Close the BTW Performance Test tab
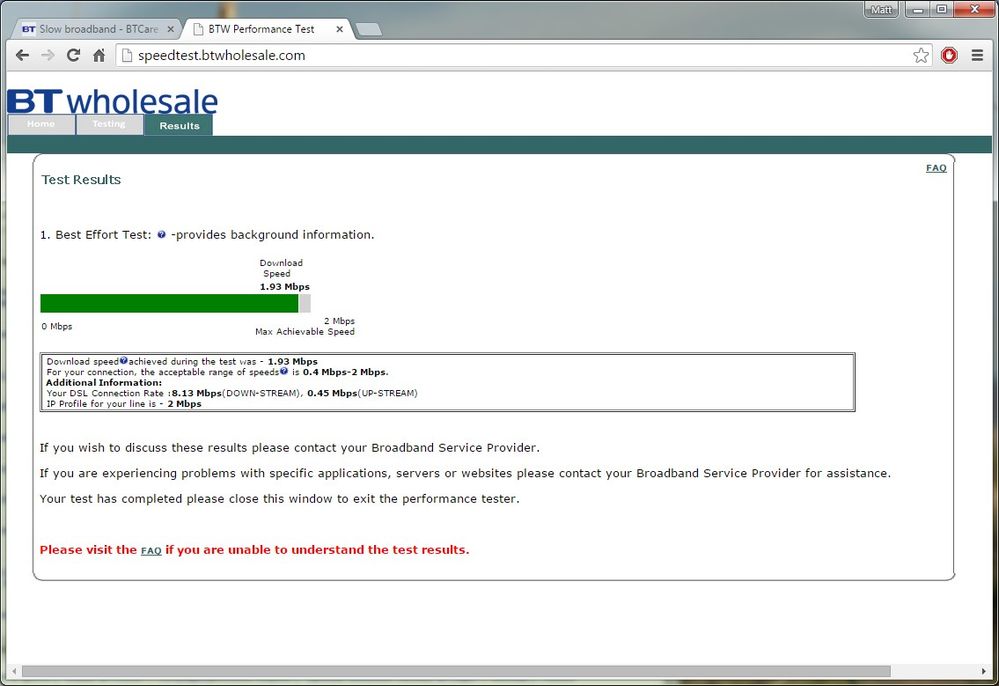 point(340,29)
